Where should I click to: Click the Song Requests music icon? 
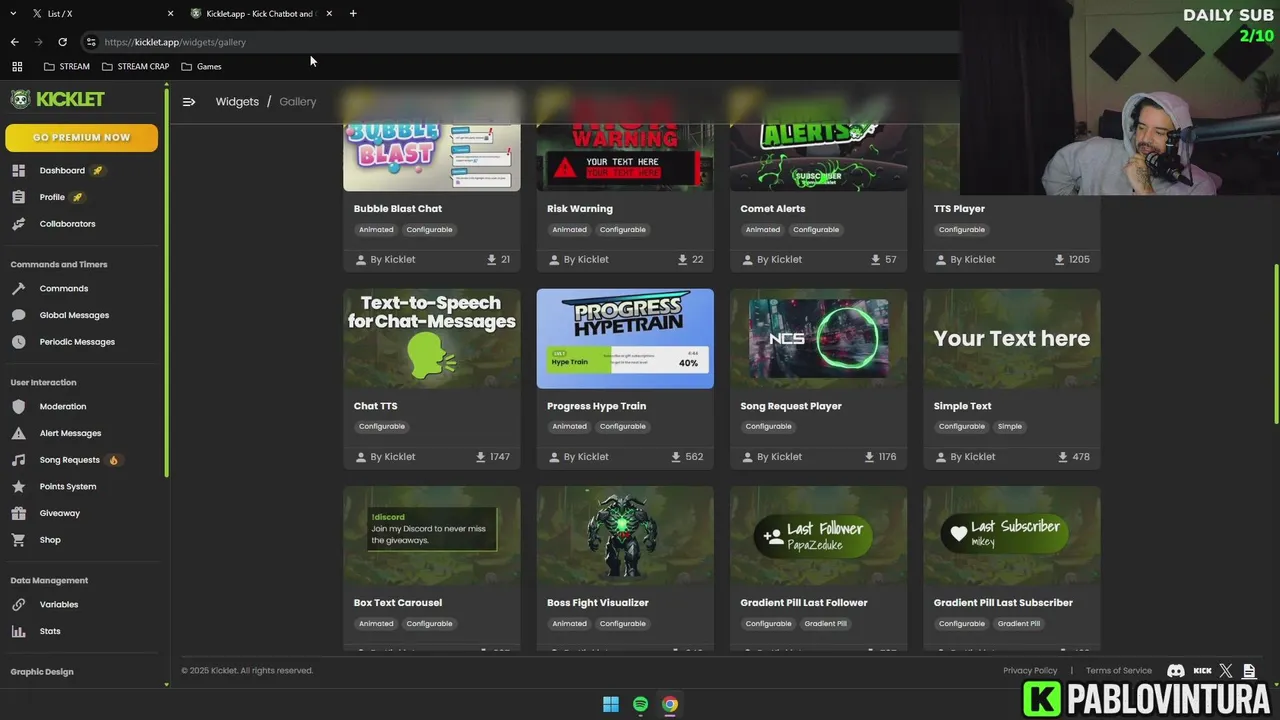[18, 460]
